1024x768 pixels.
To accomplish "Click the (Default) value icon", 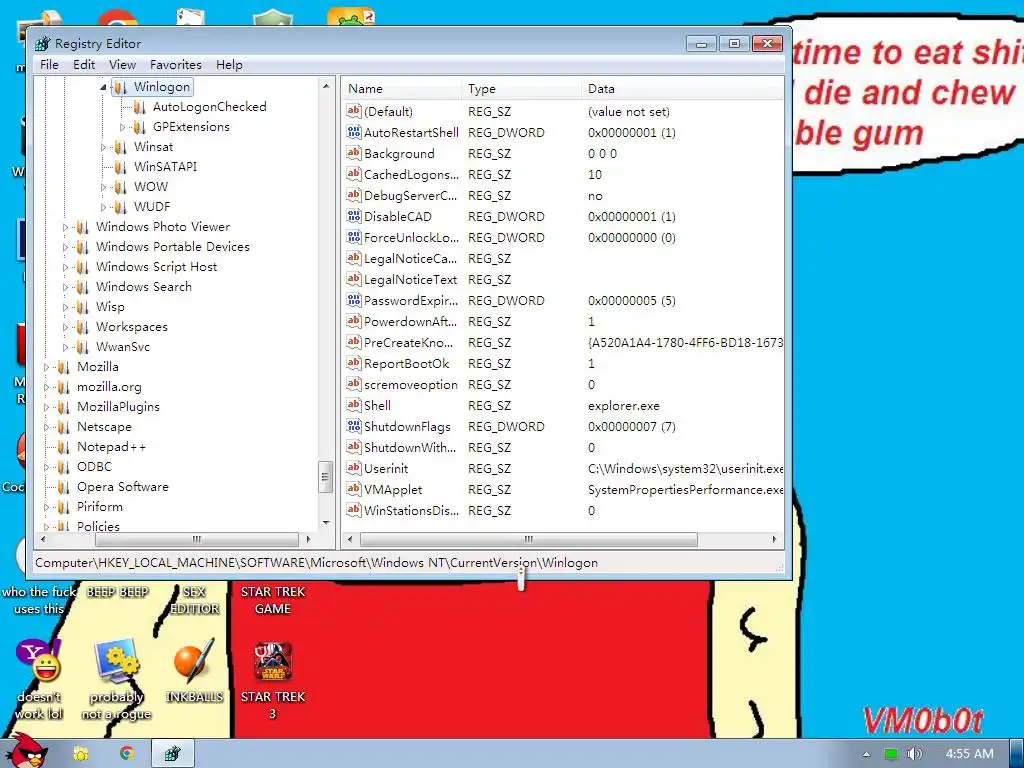I will (353, 111).
